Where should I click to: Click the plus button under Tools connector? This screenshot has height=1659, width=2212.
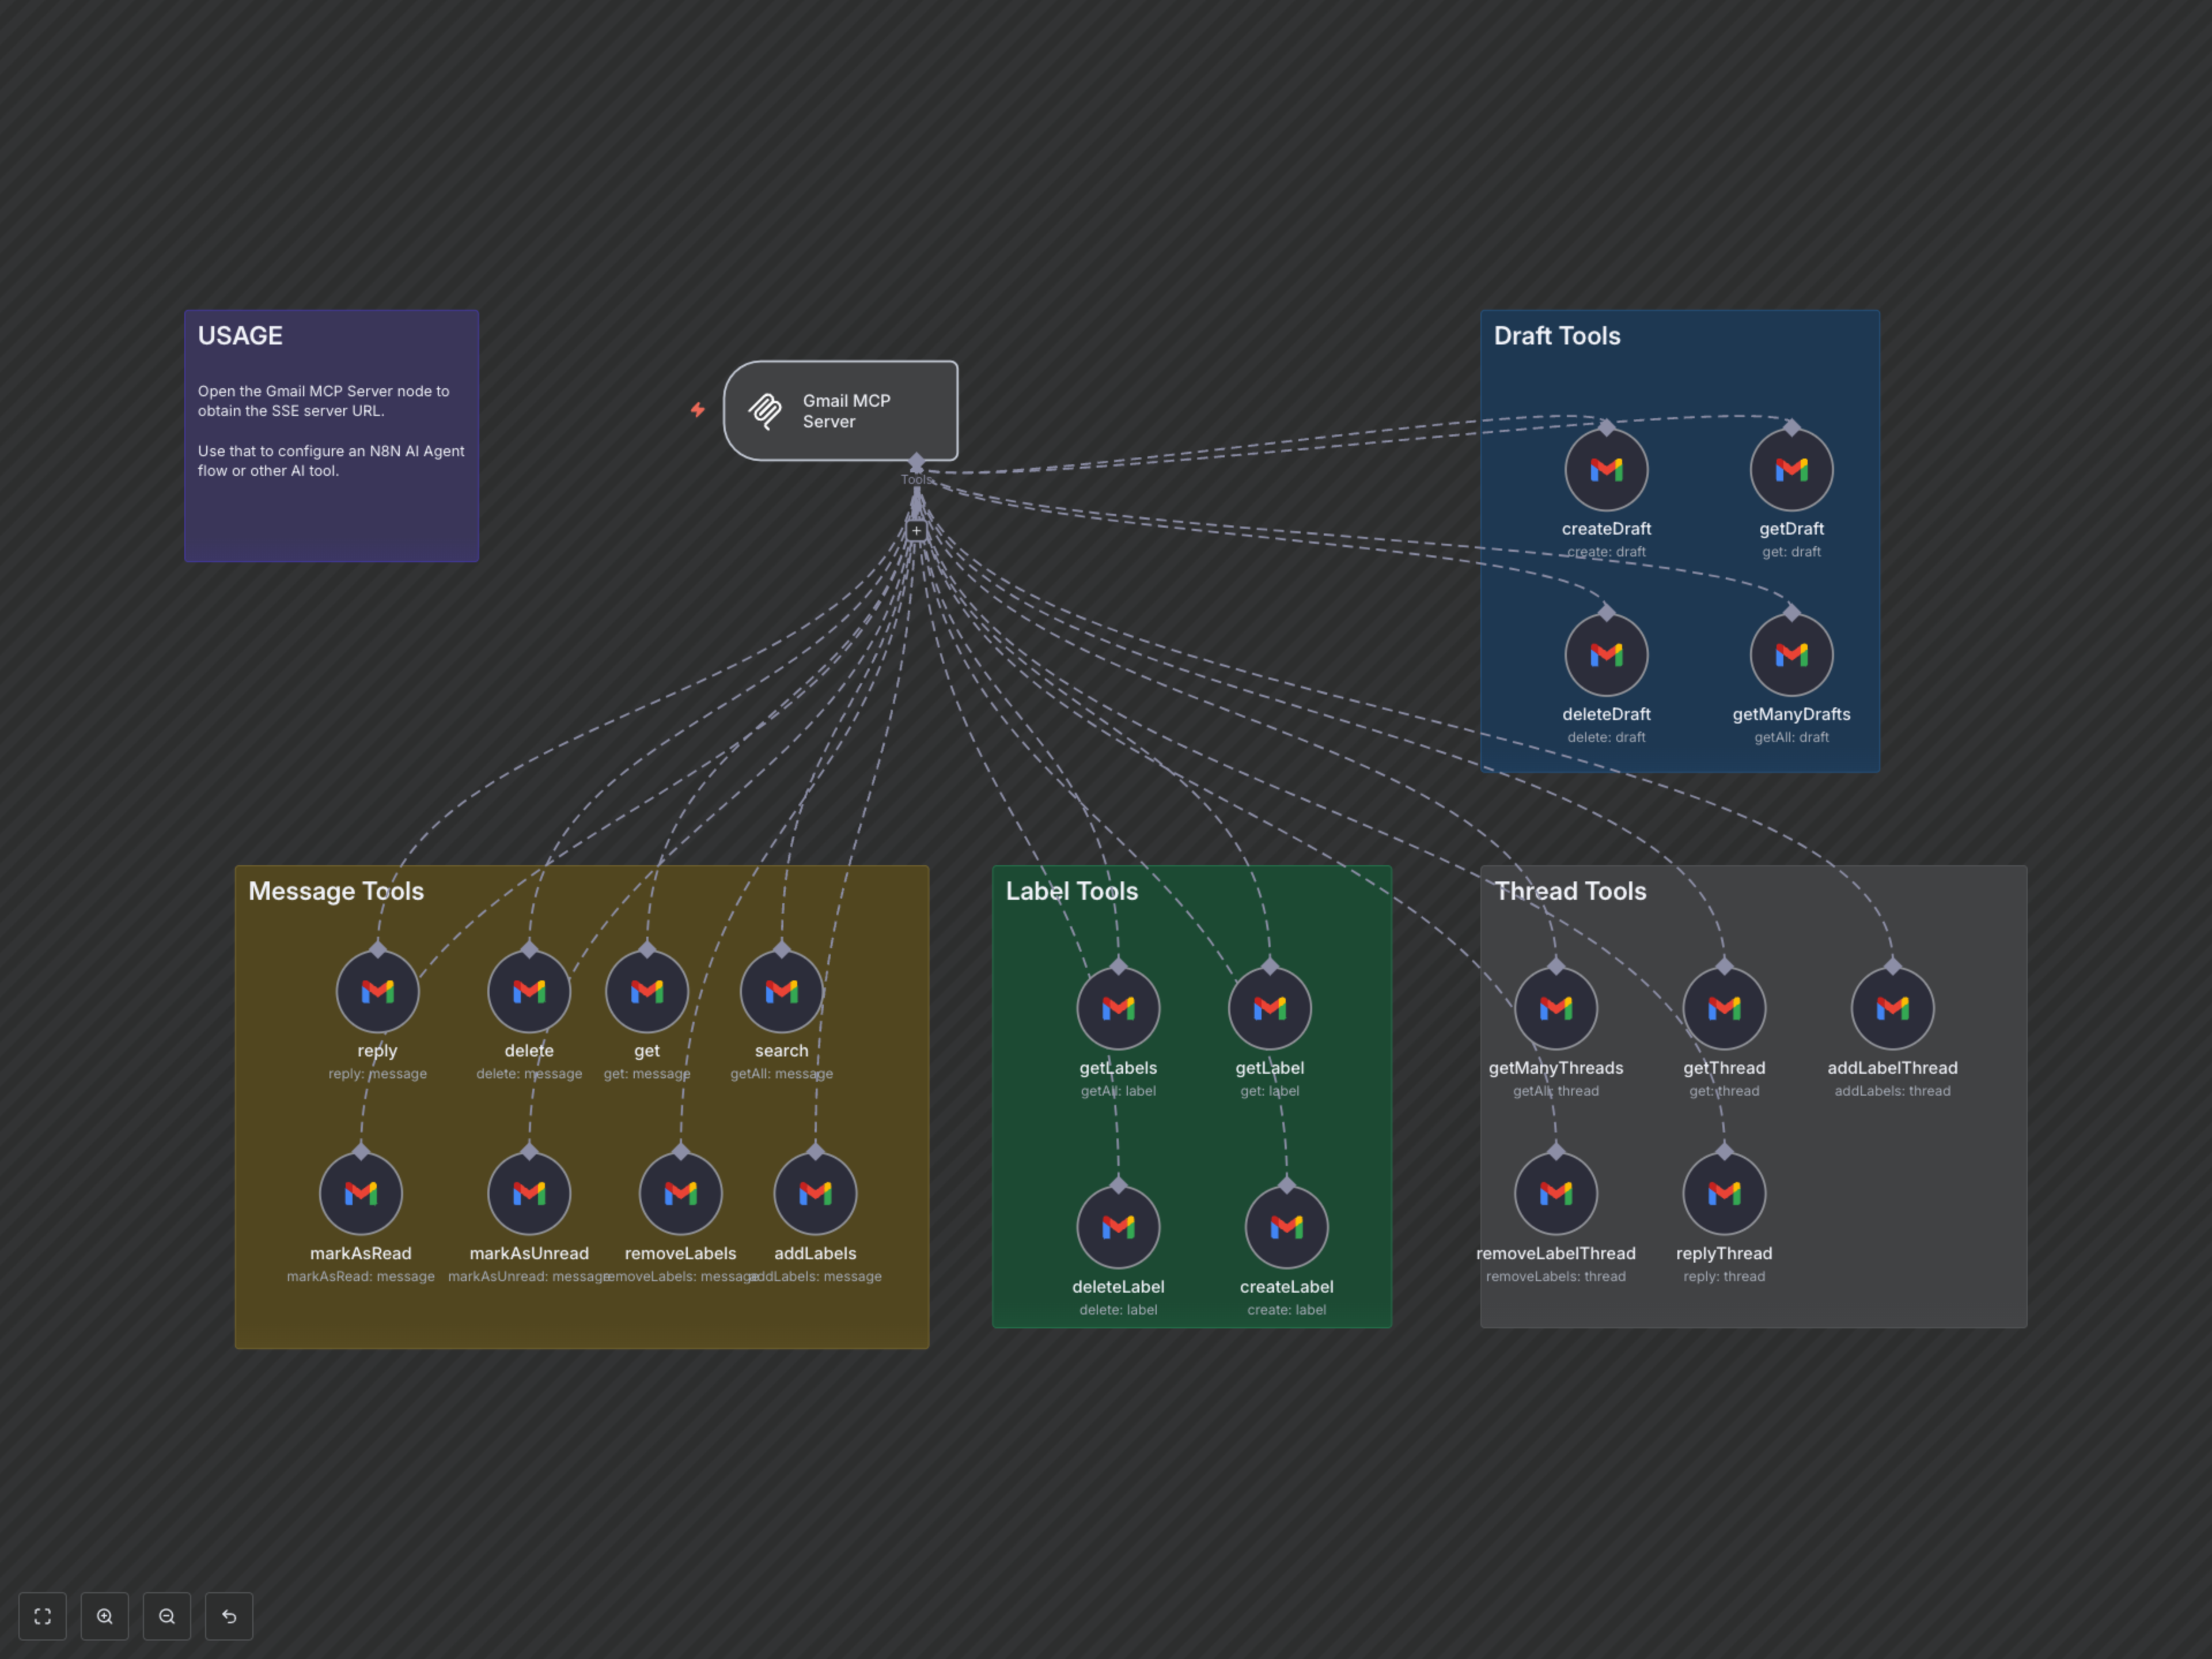click(916, 531)
